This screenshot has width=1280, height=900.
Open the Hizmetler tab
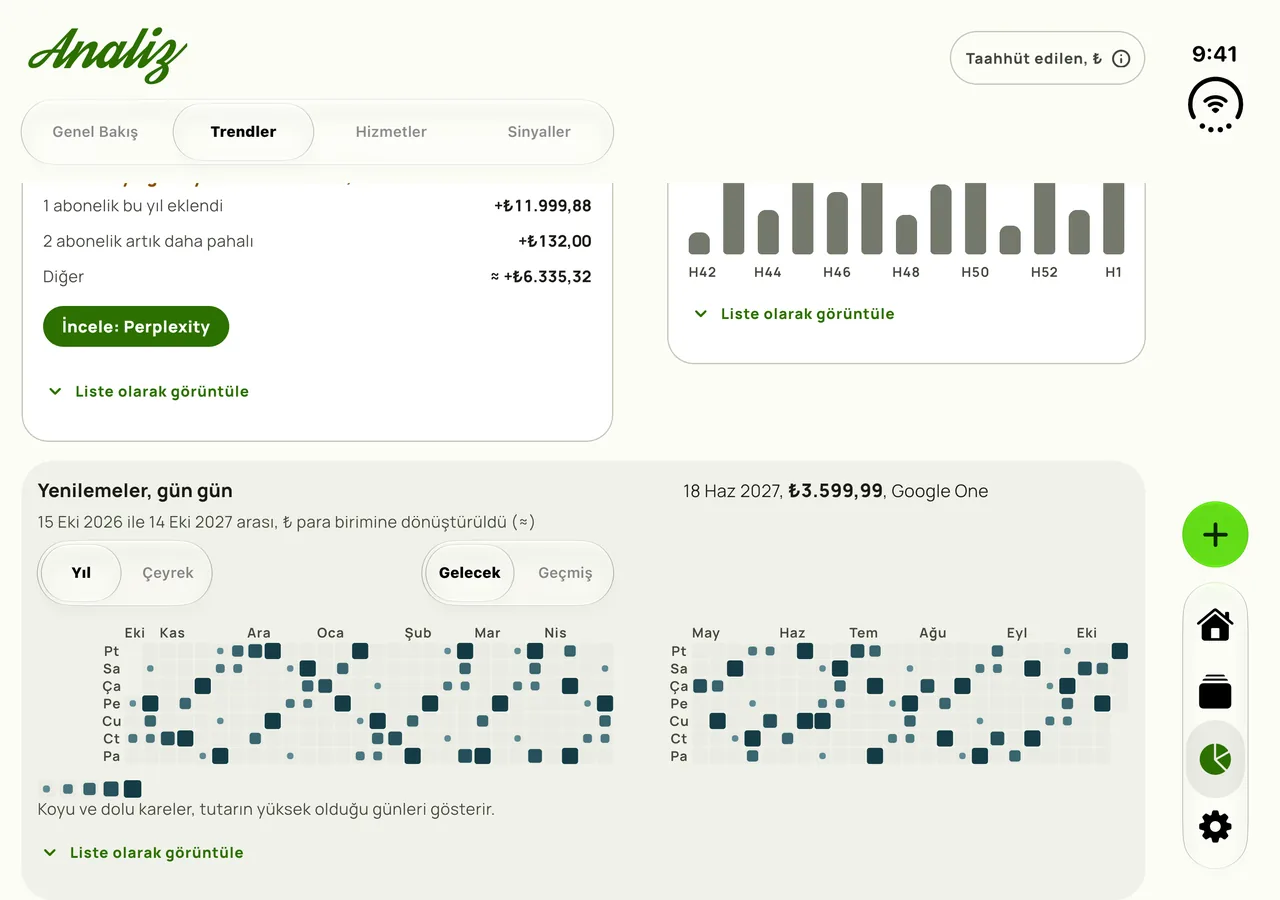[x=391, y=132]
